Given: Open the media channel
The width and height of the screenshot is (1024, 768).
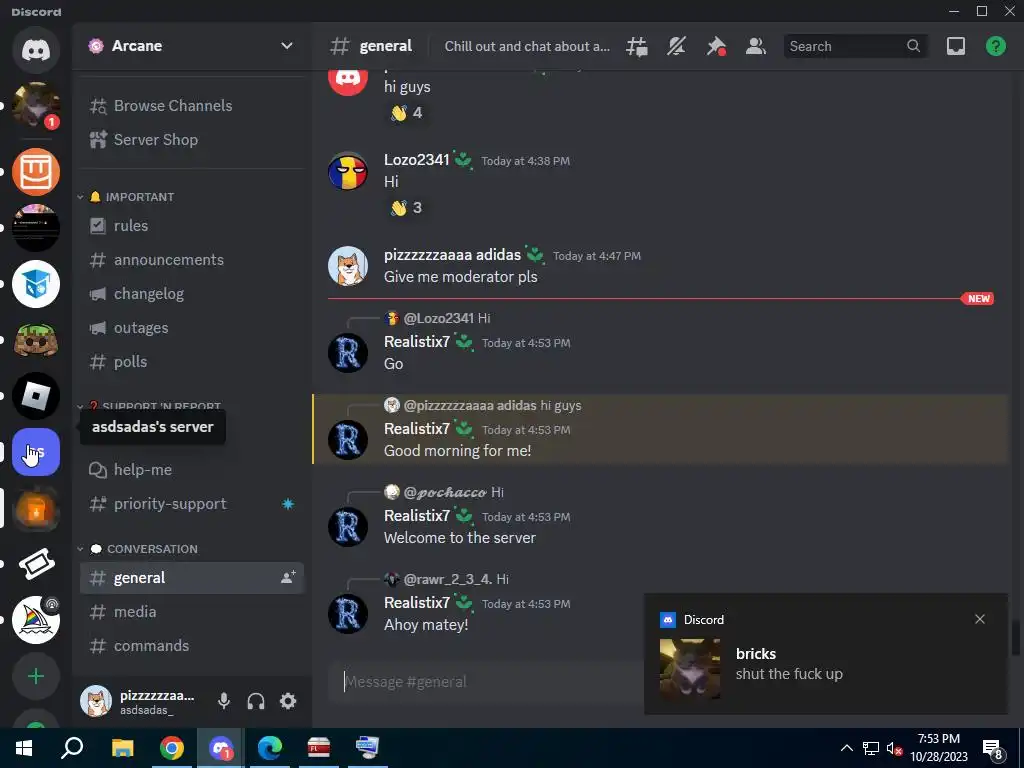Looking at the screenshot, I should 192,612.
